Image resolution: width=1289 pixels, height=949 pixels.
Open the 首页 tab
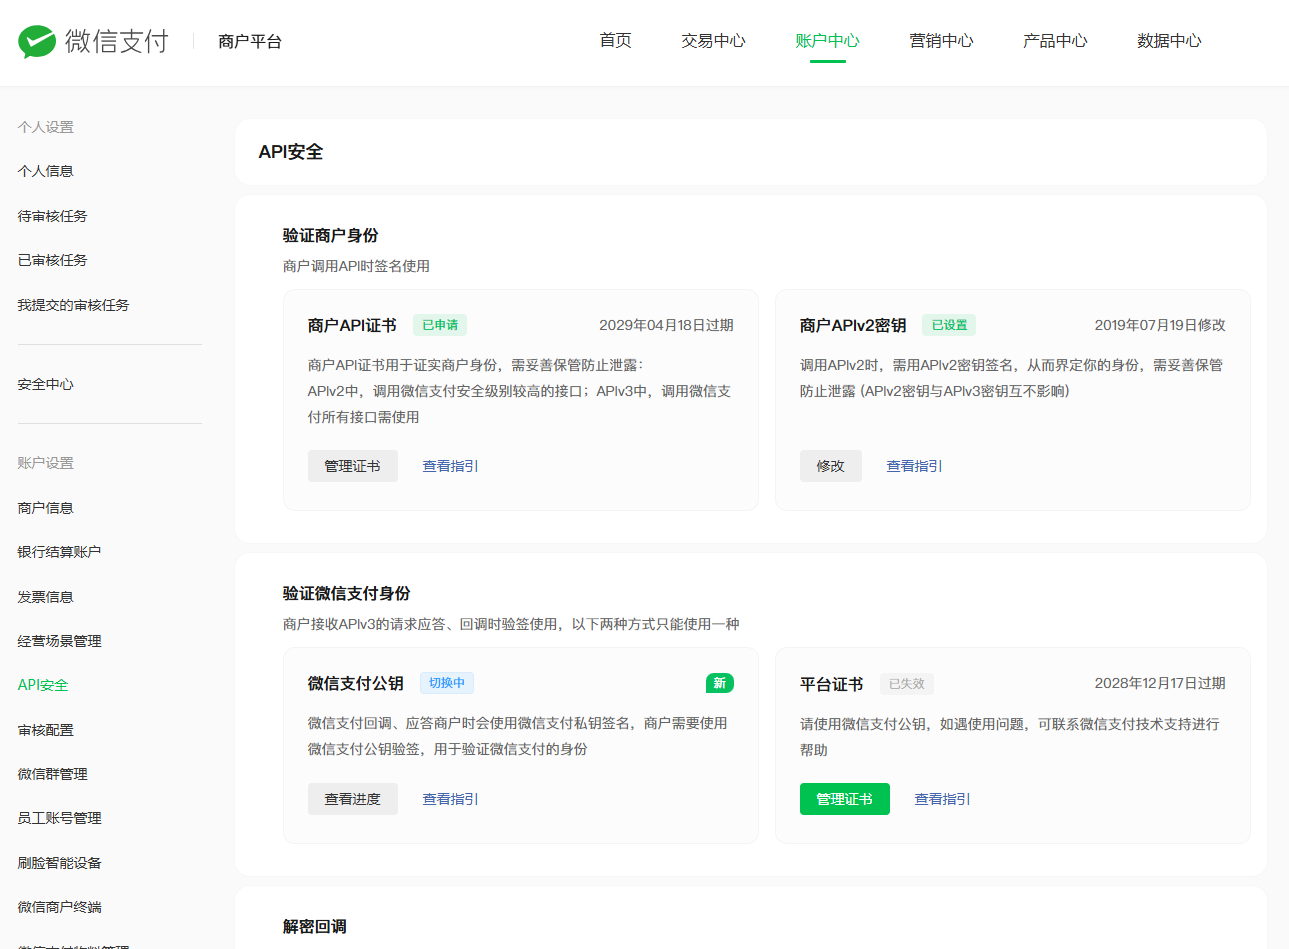tap(615, 40)
